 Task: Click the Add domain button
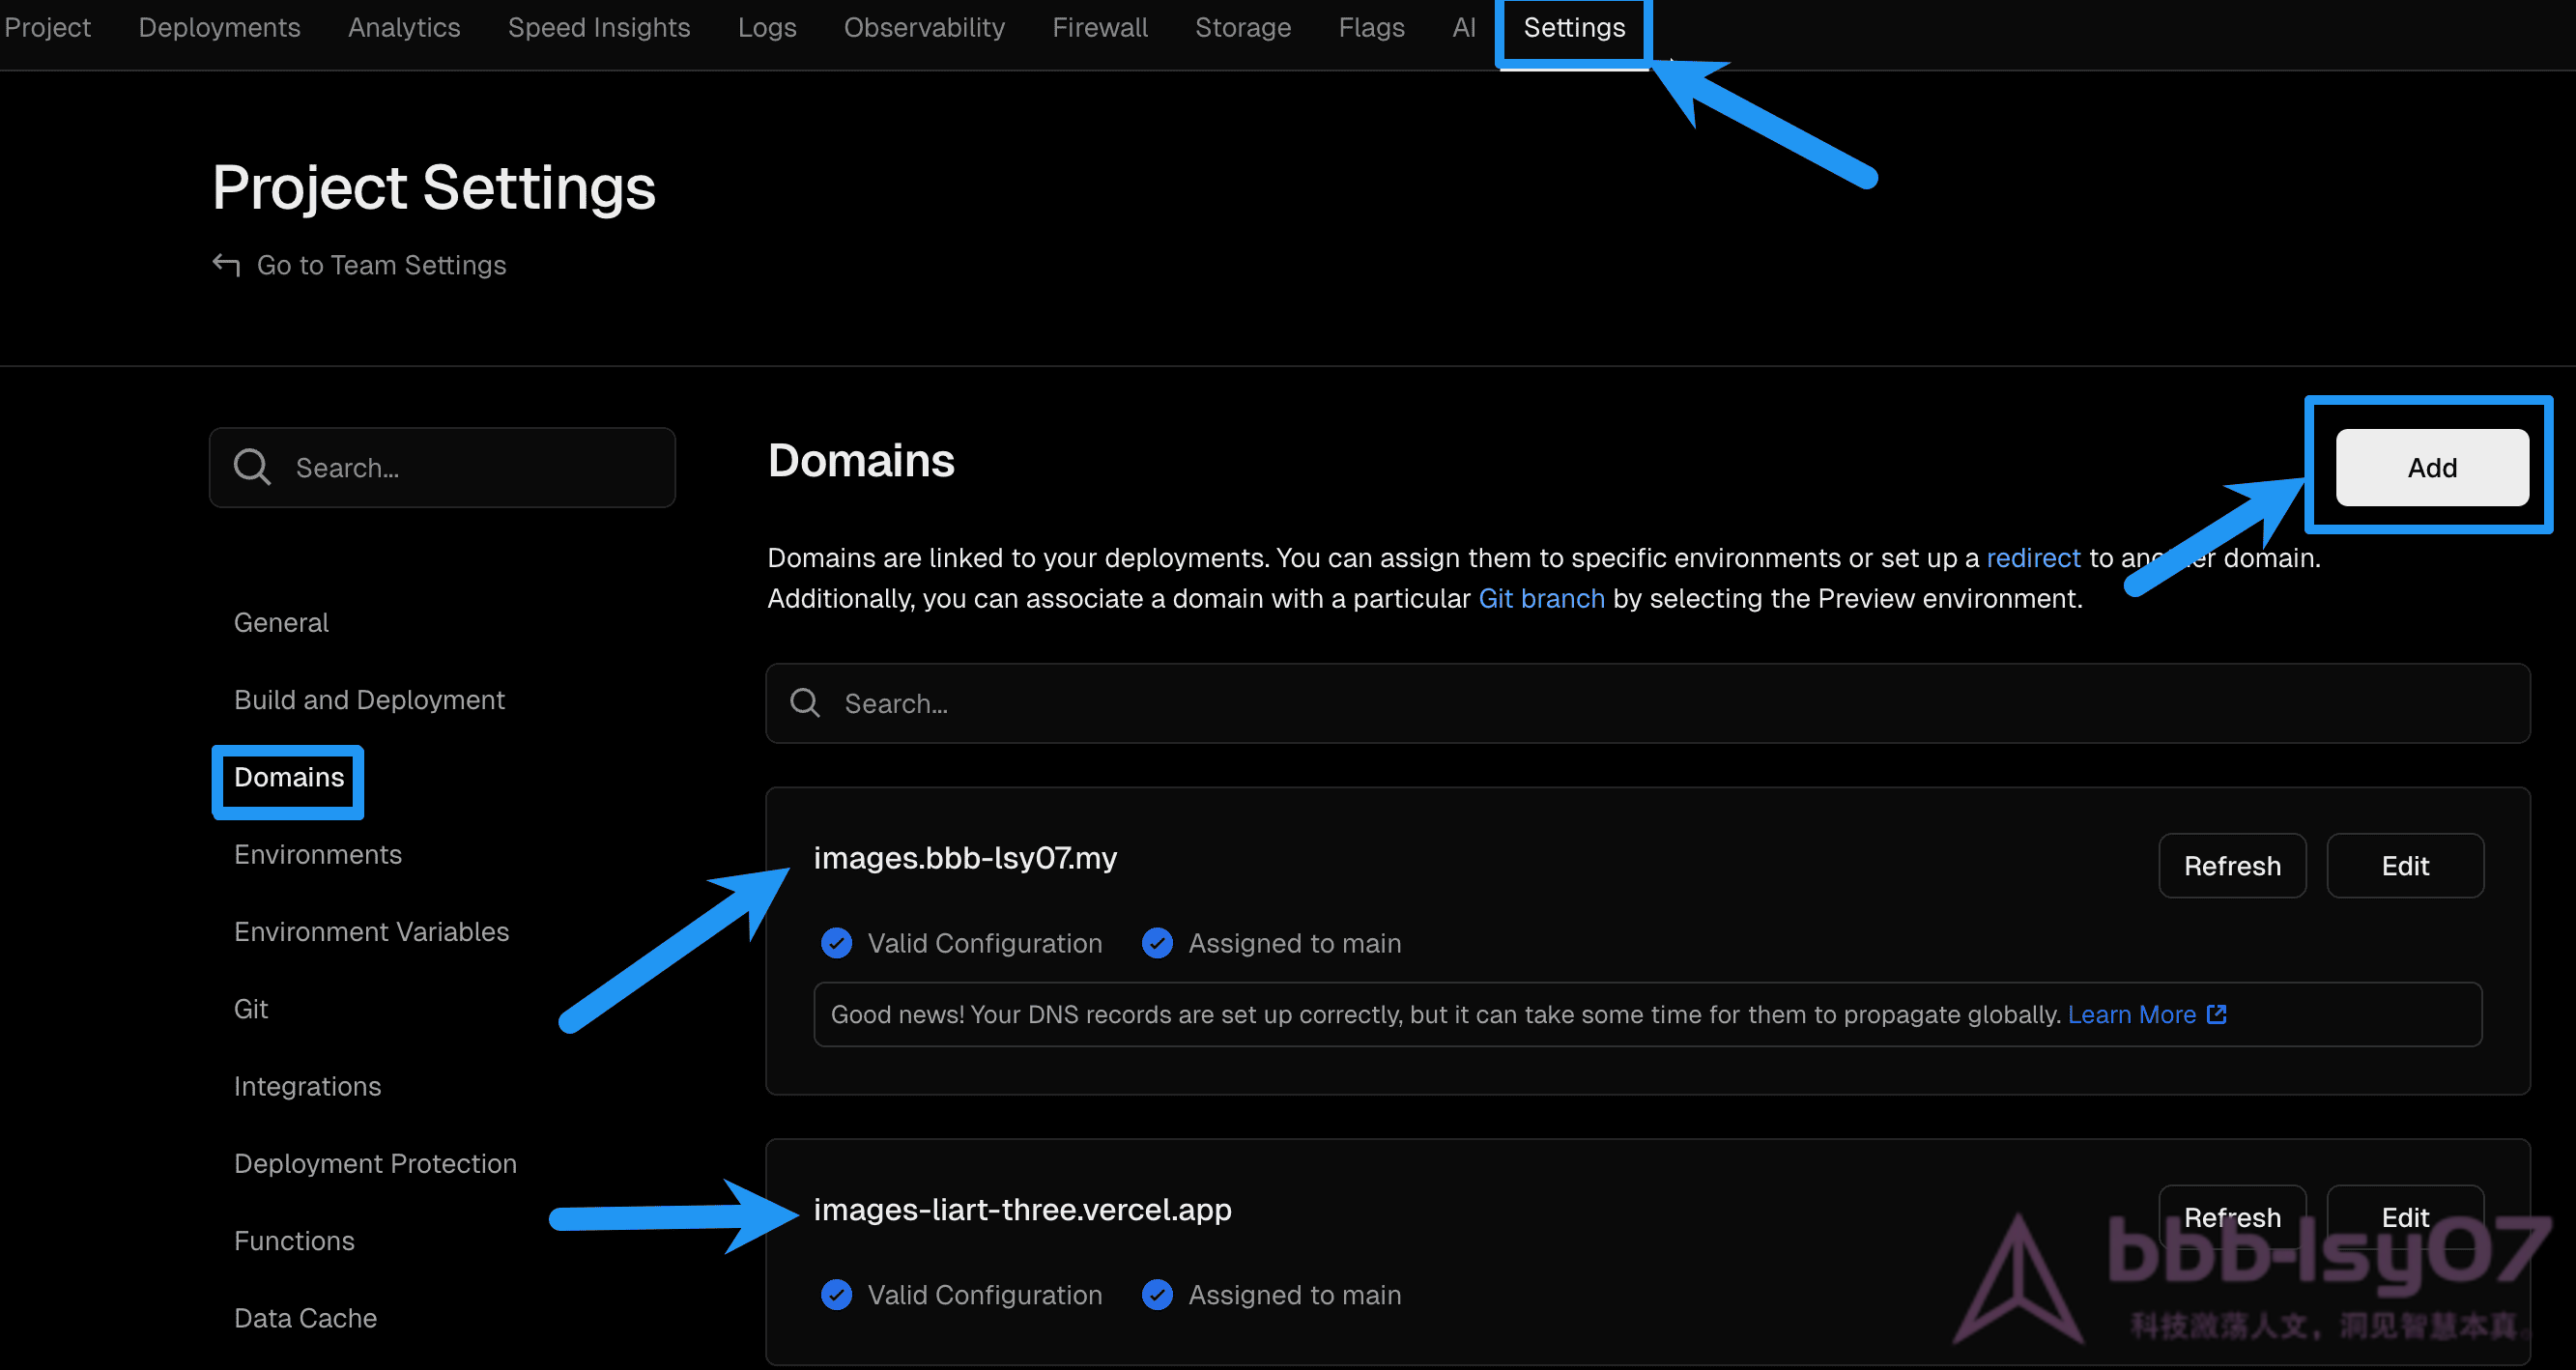2432,467
